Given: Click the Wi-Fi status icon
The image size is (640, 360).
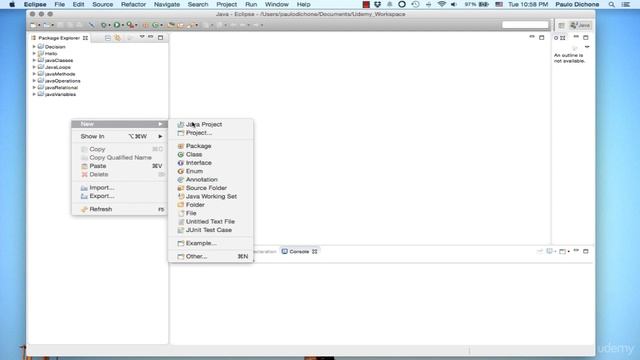Looking at the screenshot, I should 441,4.
